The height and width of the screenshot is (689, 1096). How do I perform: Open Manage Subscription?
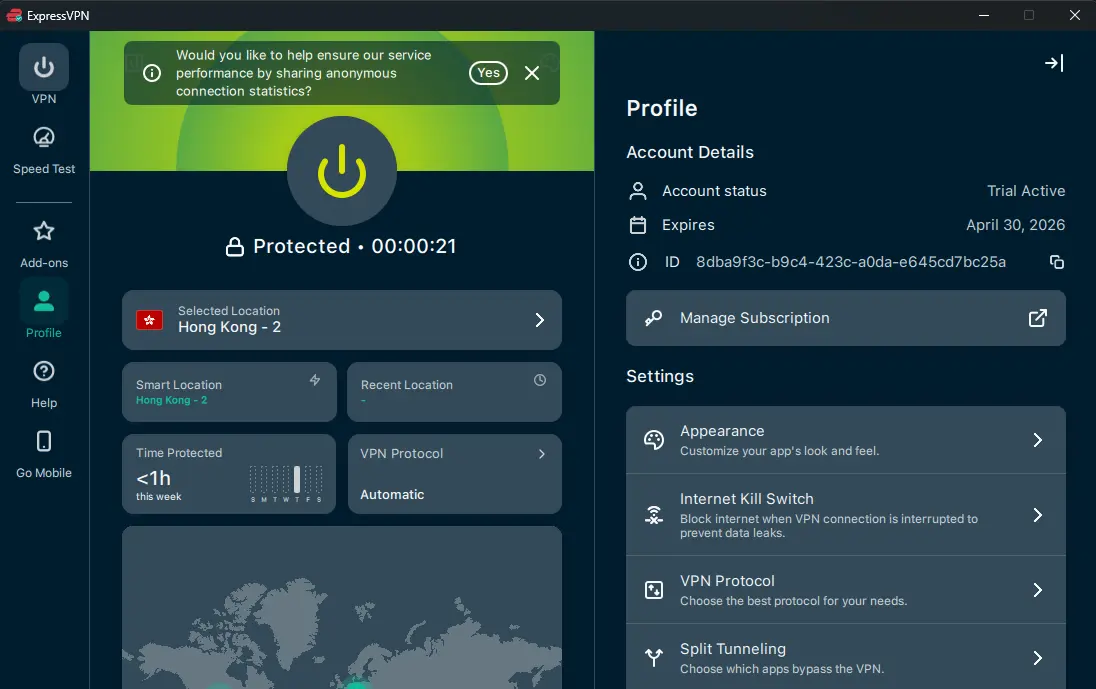tap(846, 318)
